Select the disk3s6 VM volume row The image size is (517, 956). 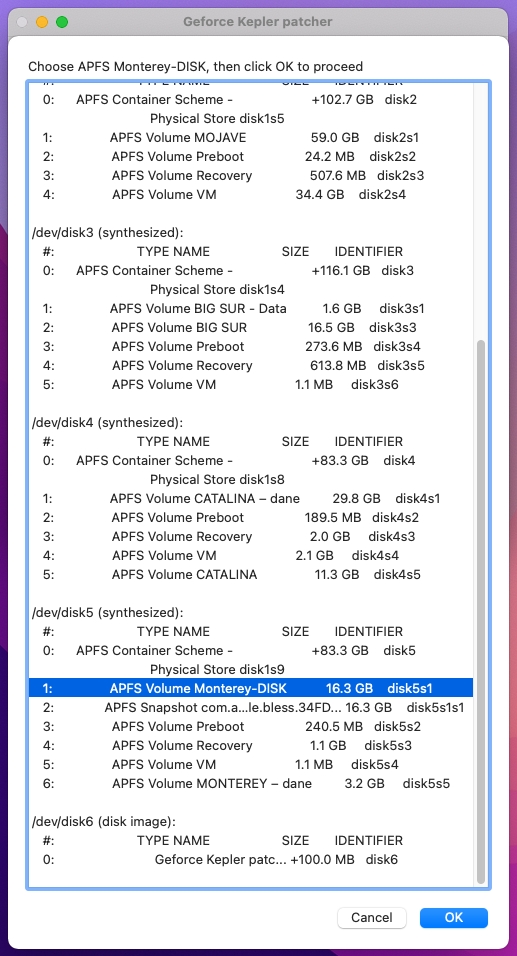[251, 384]
